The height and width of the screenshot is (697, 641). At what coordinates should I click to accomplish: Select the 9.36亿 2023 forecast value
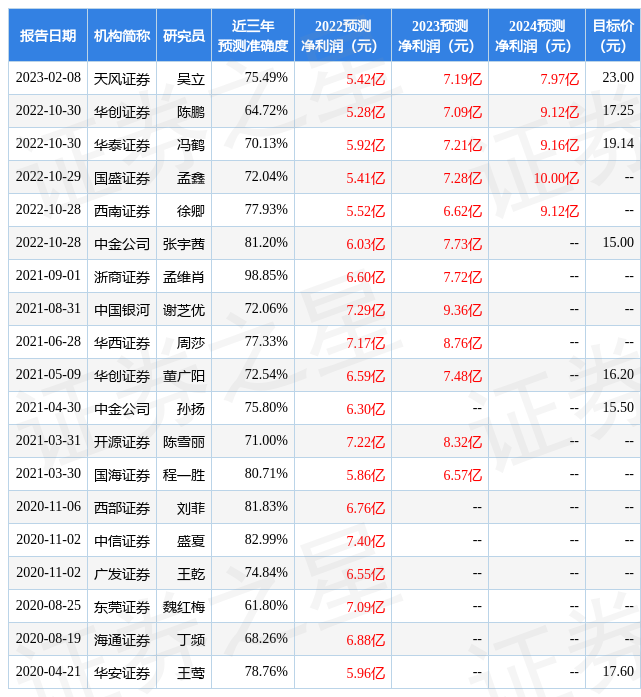coord(463,310)
